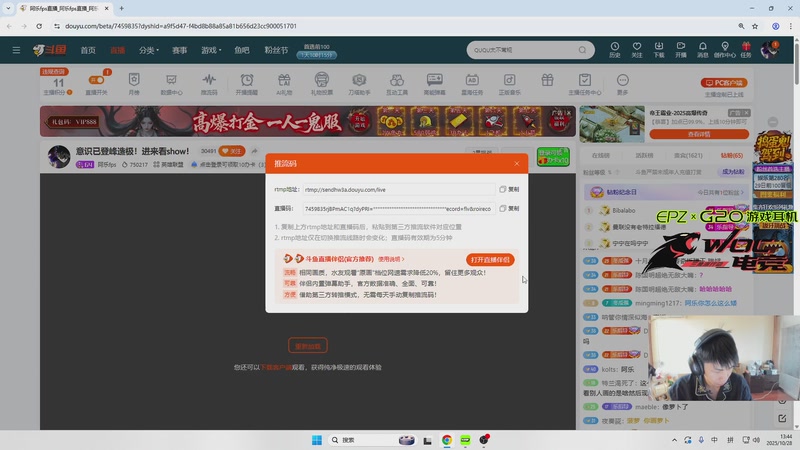Go to 首页 in navigation
Screen dimensions: 800x450
tap(88, 50)
